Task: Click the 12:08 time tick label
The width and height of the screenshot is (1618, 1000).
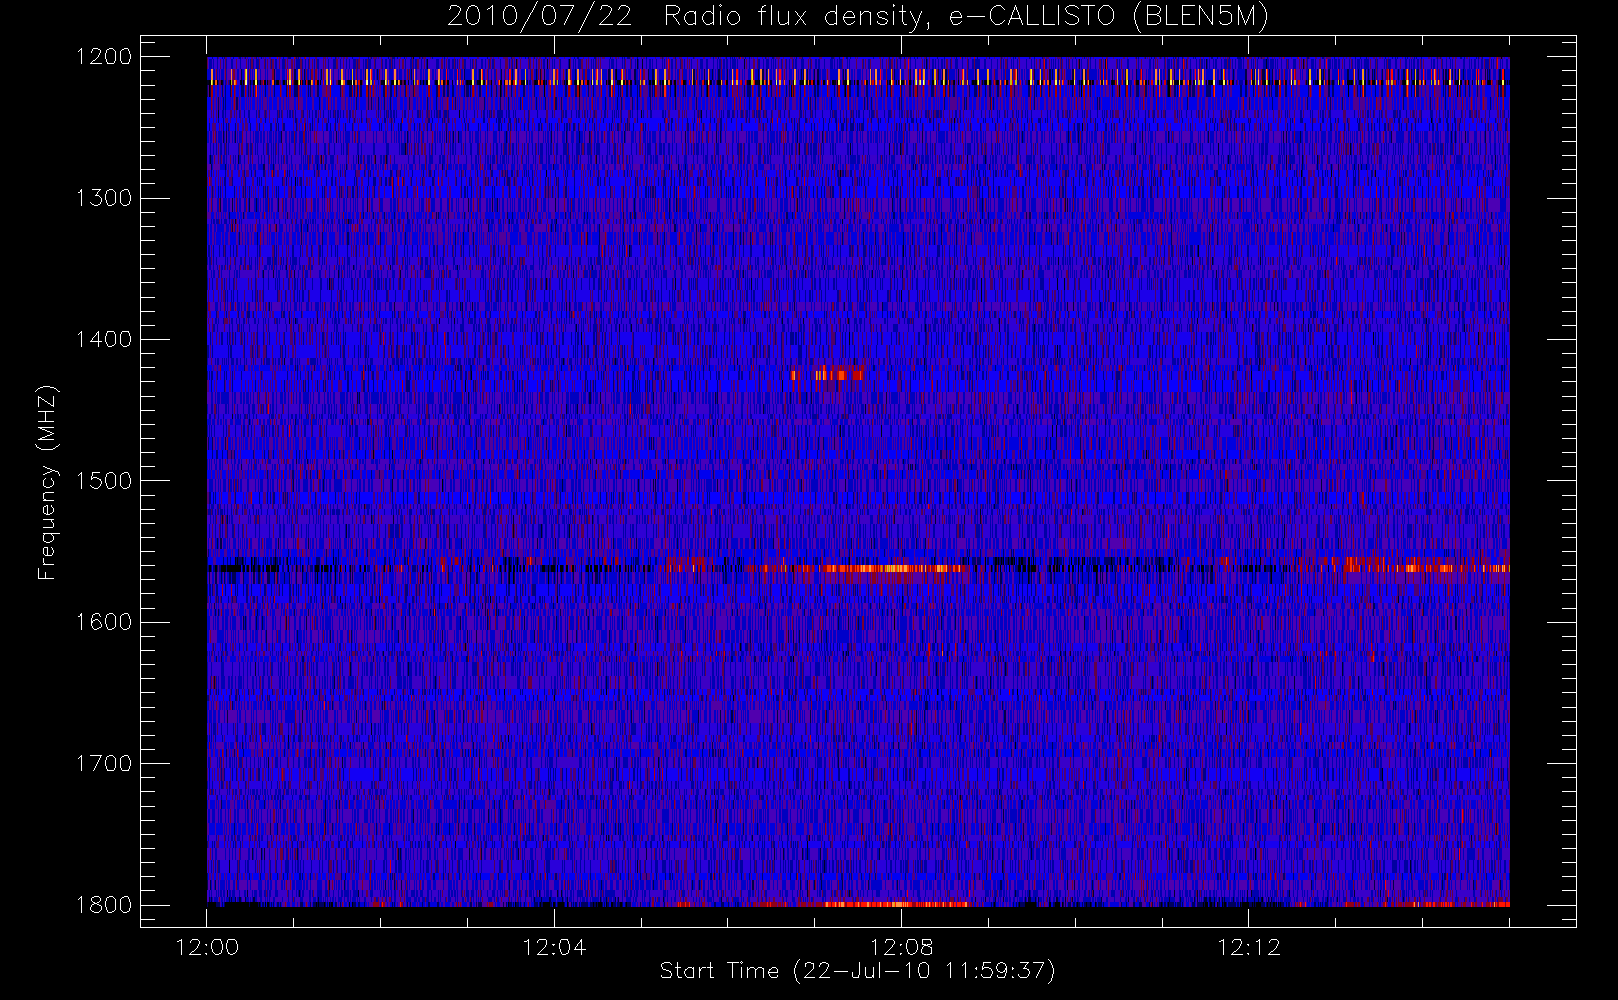Action: pyautogui.click(x=901, y=947)
